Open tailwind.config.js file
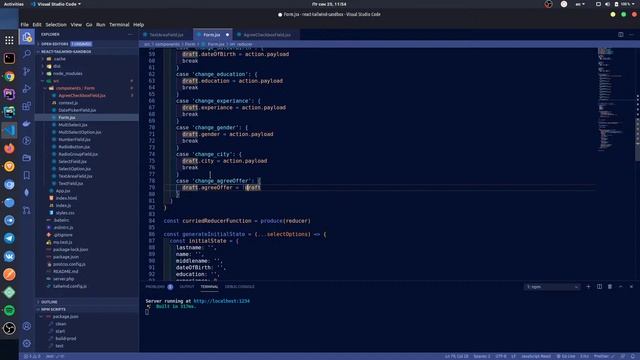 (x=70, y=286)
